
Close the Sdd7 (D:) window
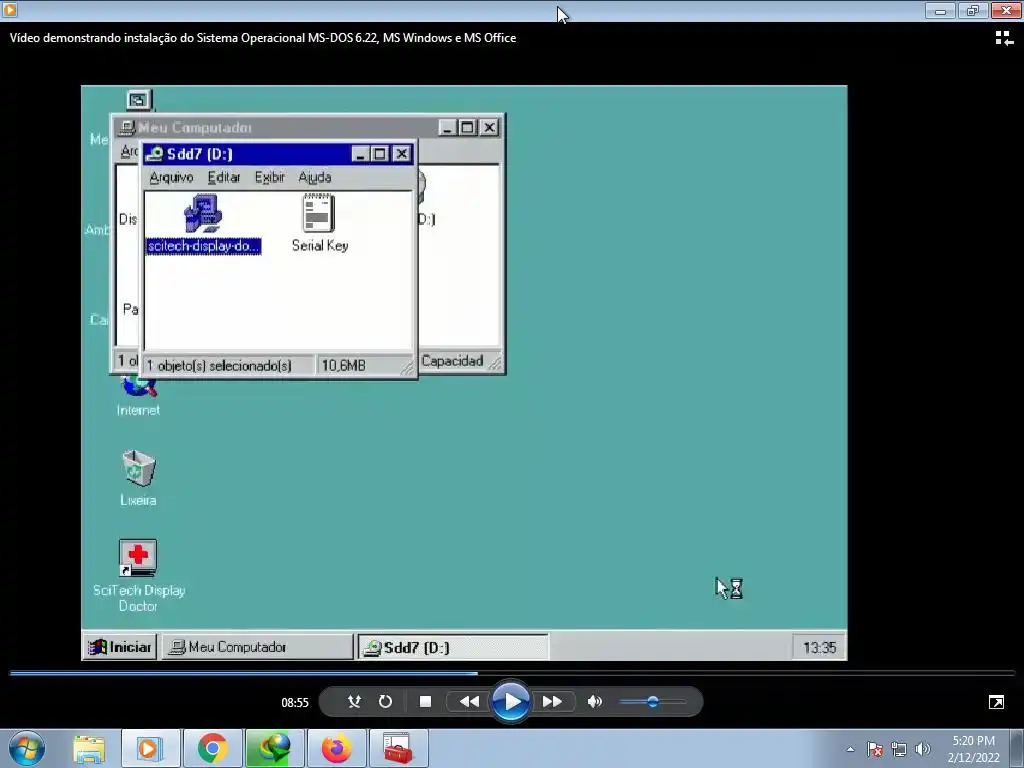point(402,153)
